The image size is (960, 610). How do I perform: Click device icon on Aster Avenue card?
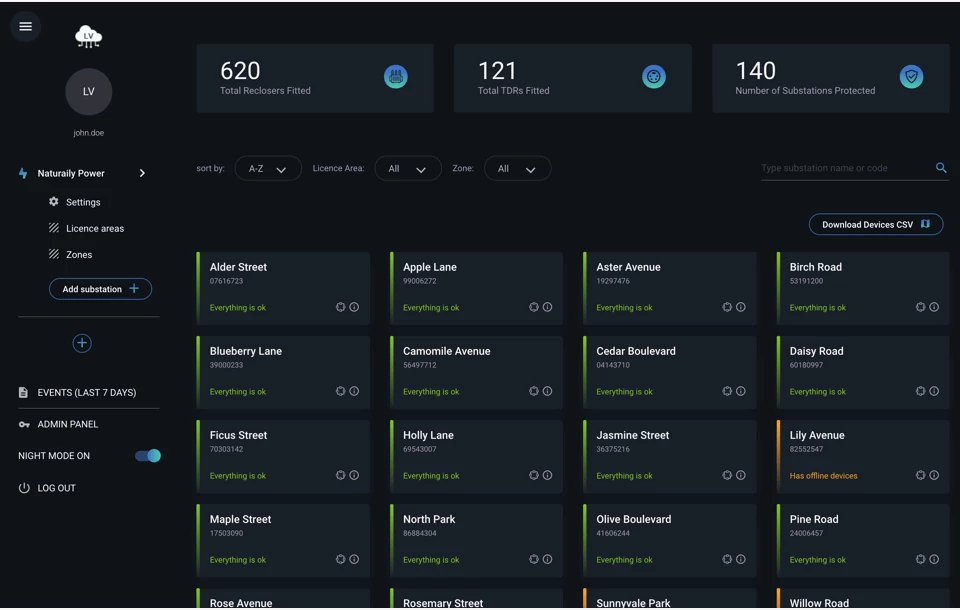point(727,307)
